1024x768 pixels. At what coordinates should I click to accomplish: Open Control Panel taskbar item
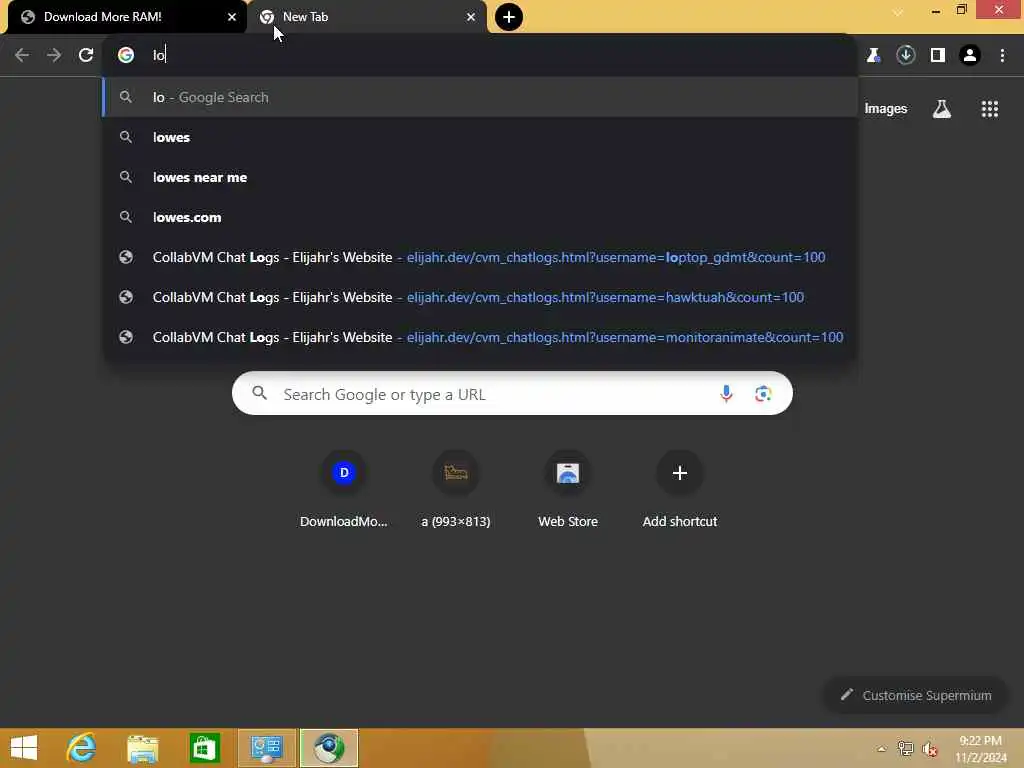[x=266, y=748]
